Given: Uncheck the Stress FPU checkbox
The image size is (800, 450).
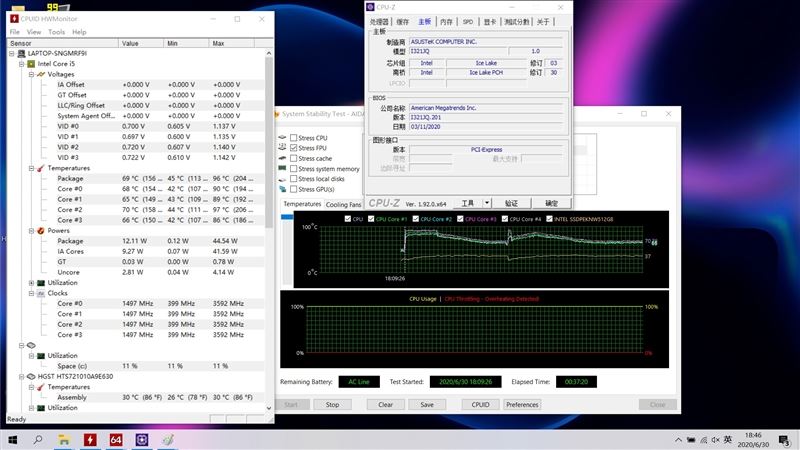Looking at the screenshot, I should coord(293,148).
